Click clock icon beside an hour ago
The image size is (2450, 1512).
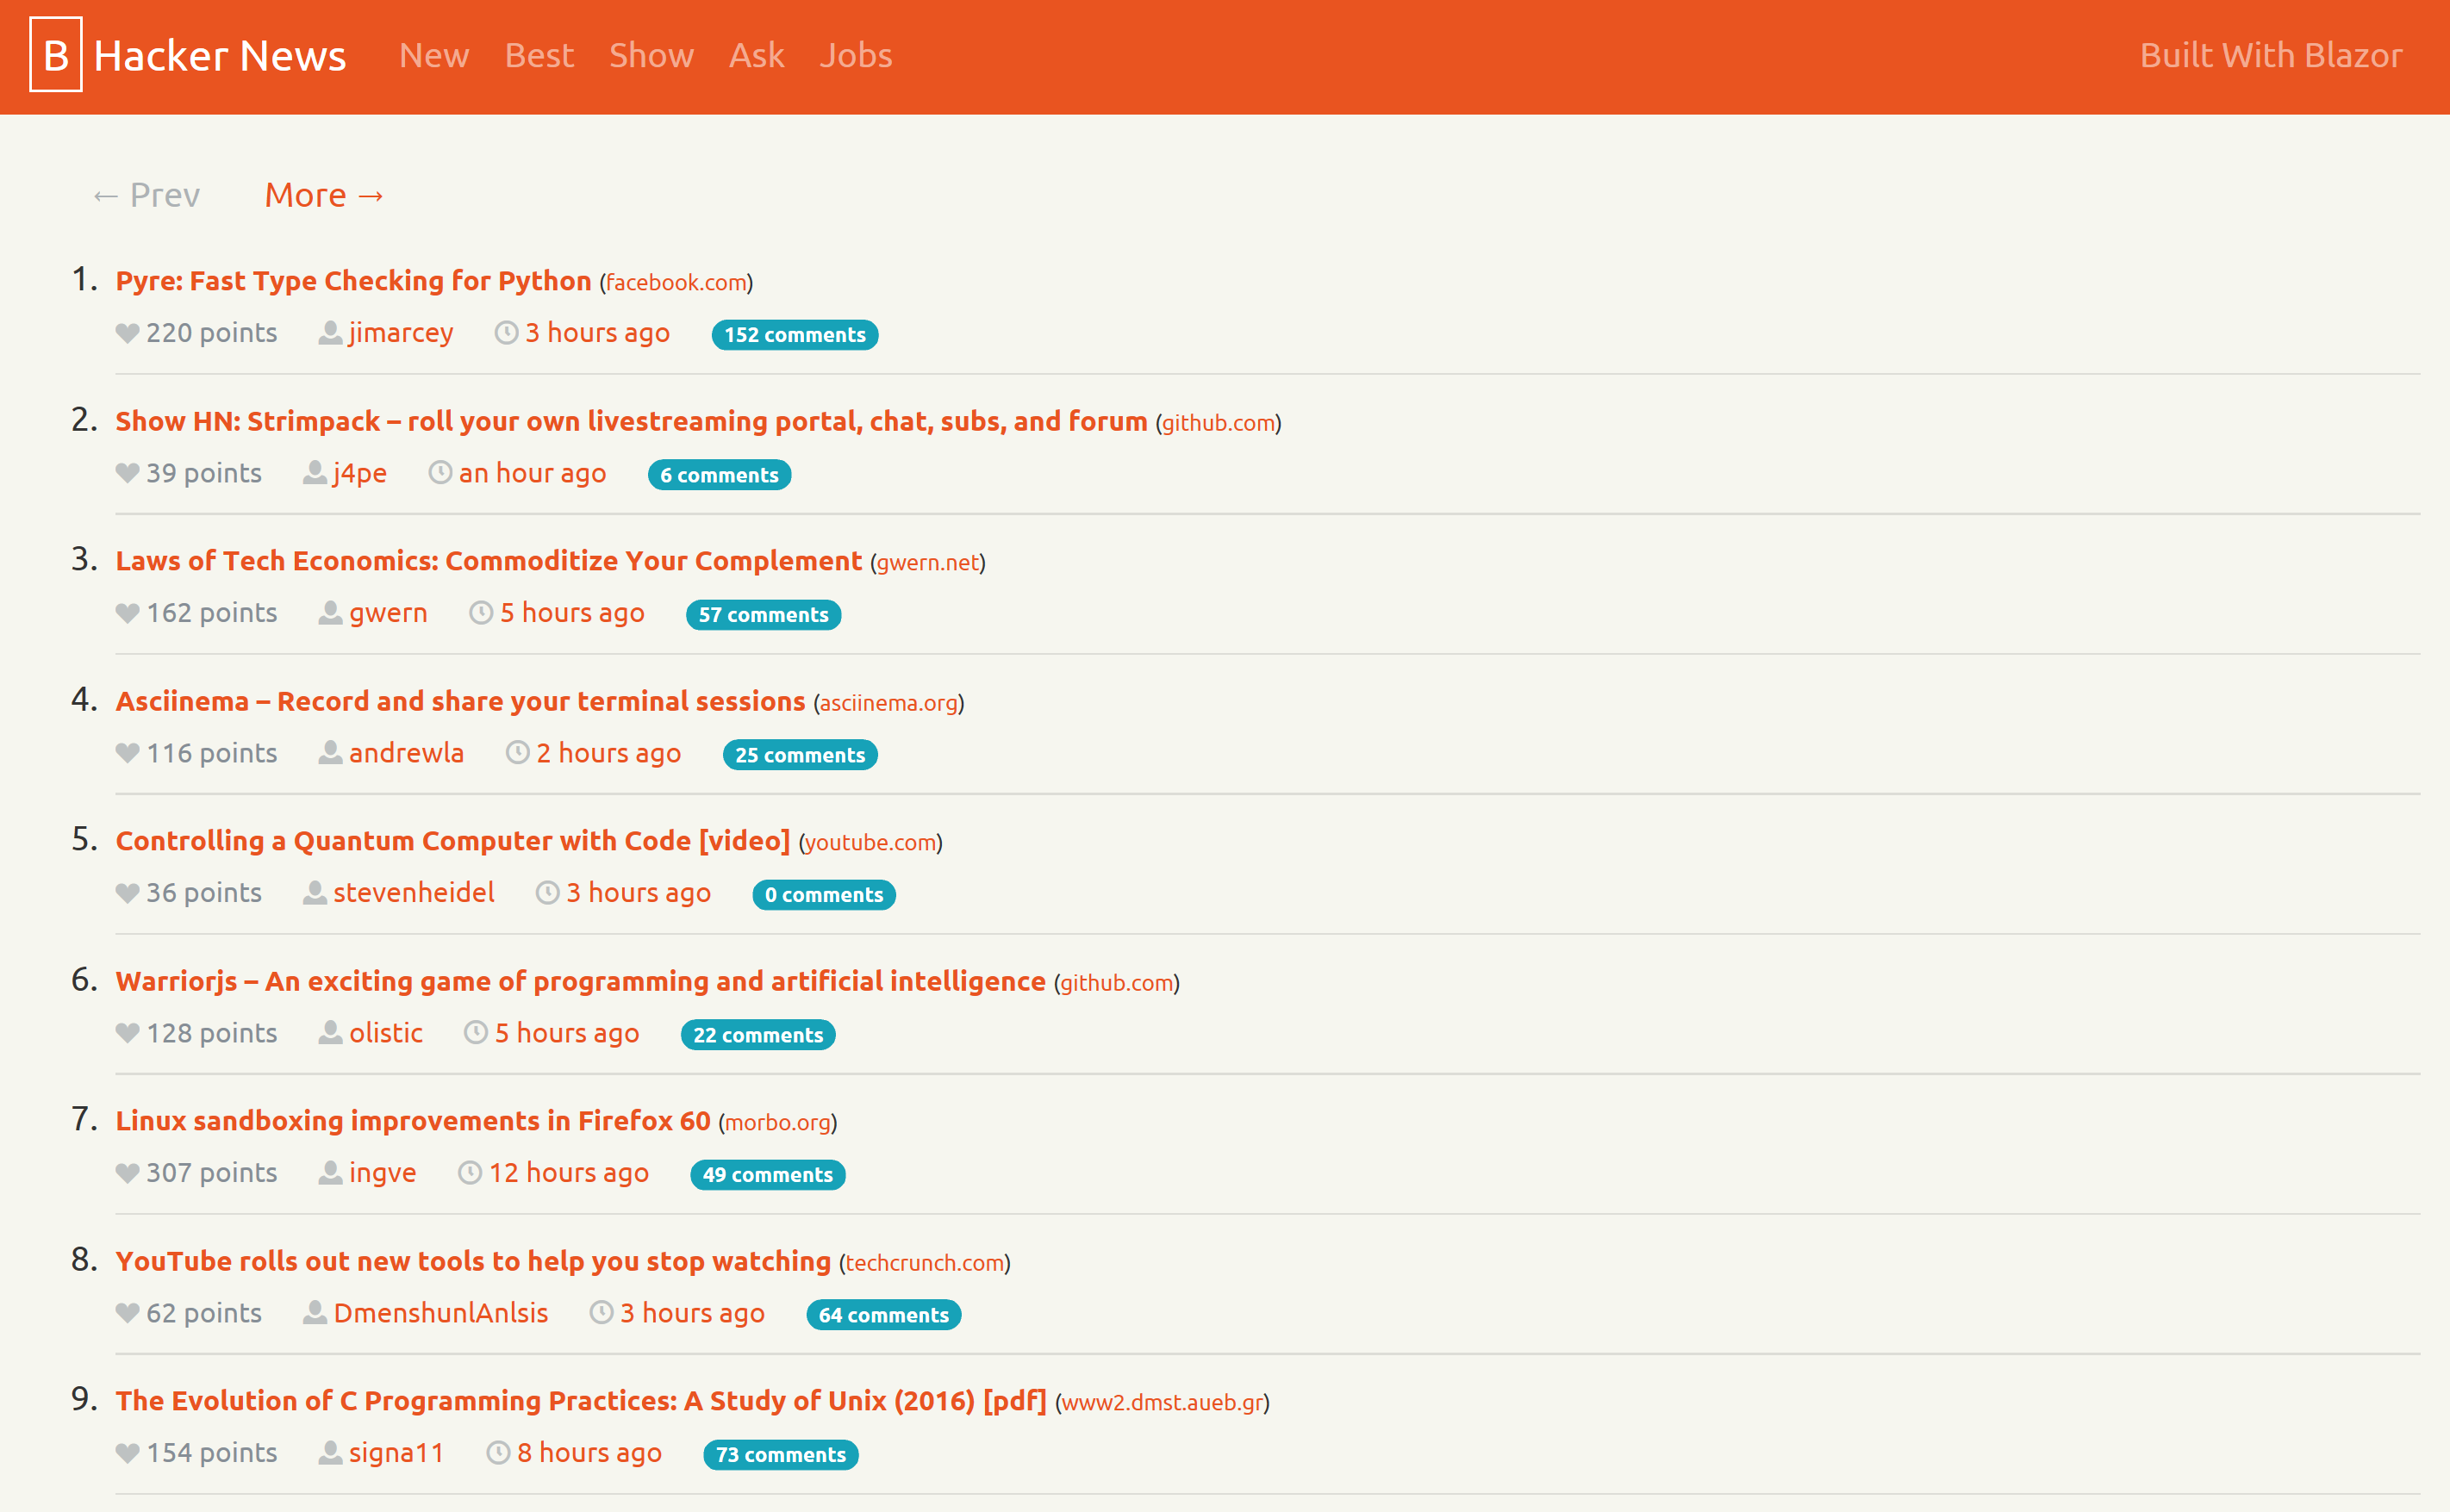[x=440, y=473]
